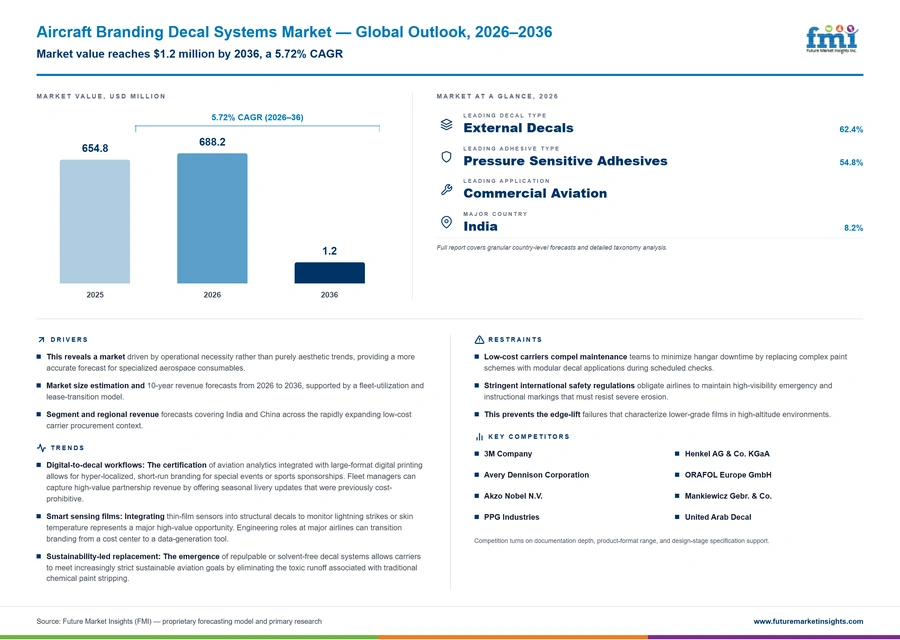Click the '2025' axis label
This screenshot has width=900, height=640.
pyautogui.click(x=95, y=295)
